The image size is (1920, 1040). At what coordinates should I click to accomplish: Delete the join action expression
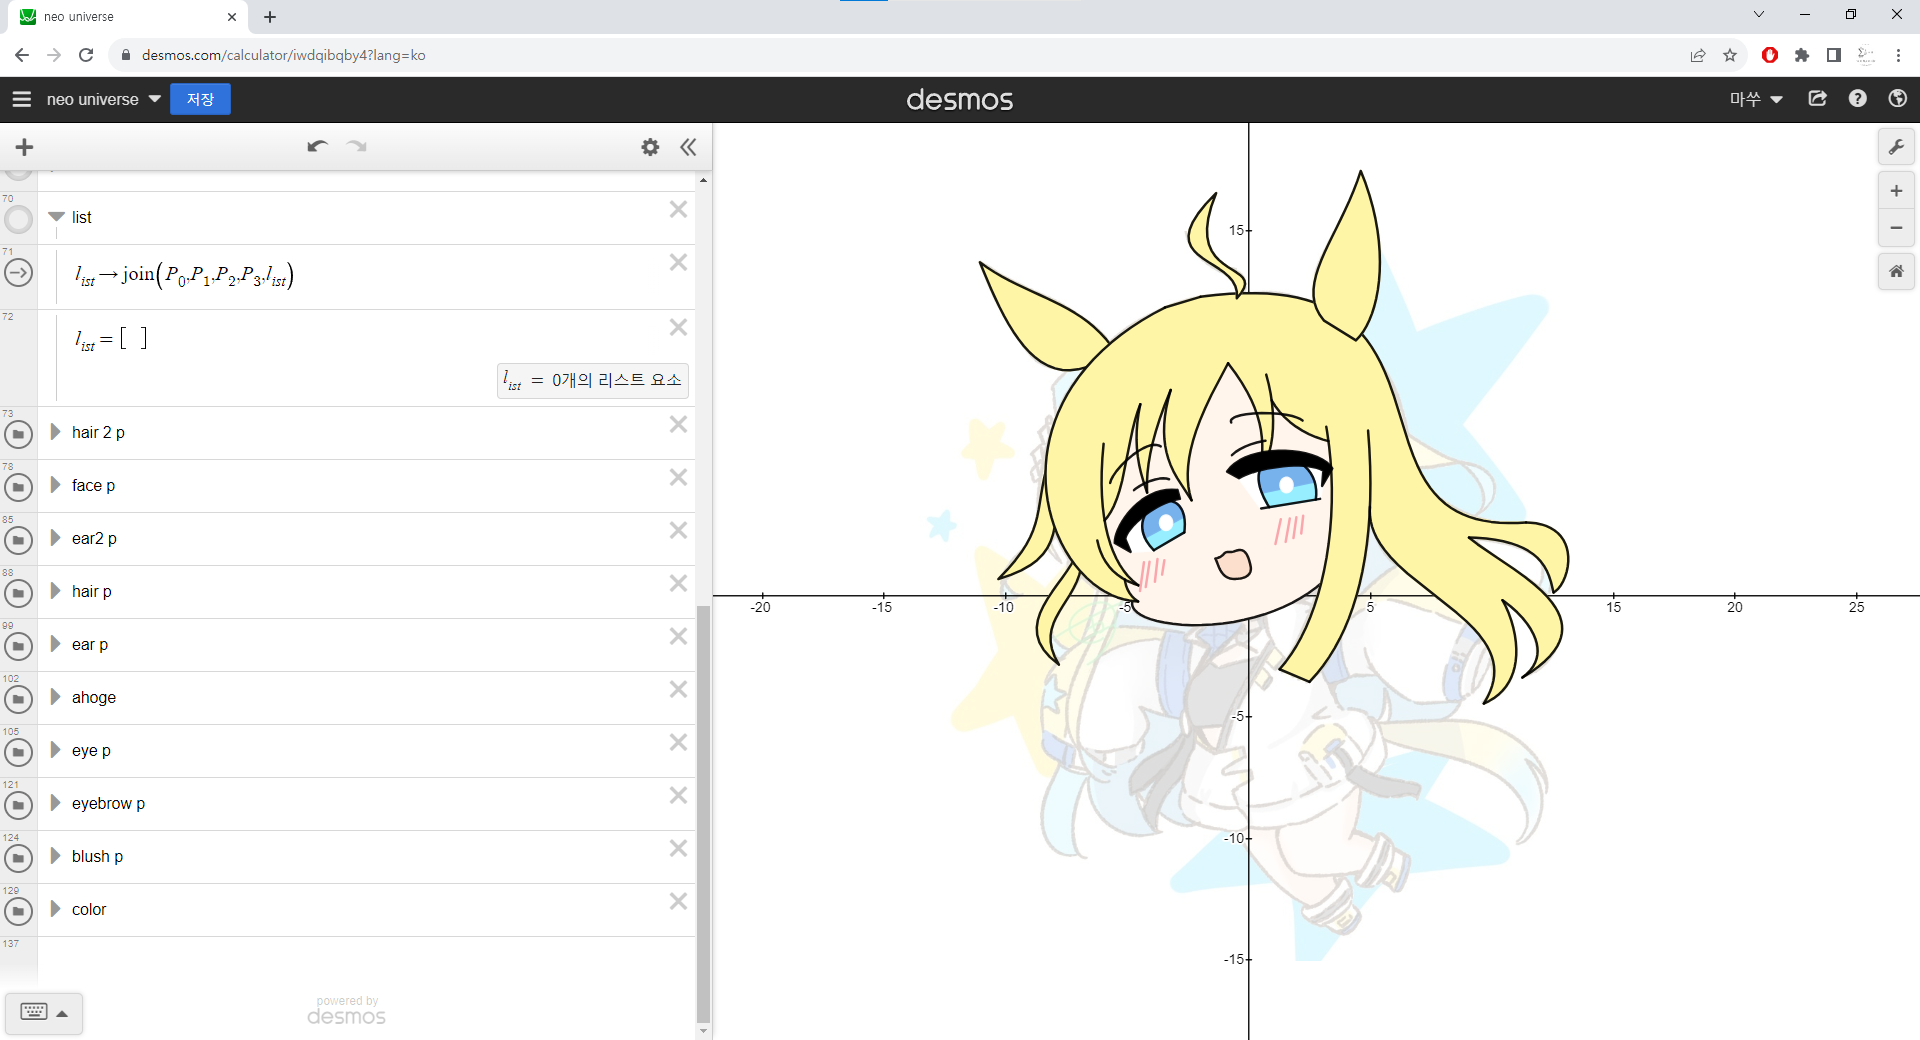(678, 263)
